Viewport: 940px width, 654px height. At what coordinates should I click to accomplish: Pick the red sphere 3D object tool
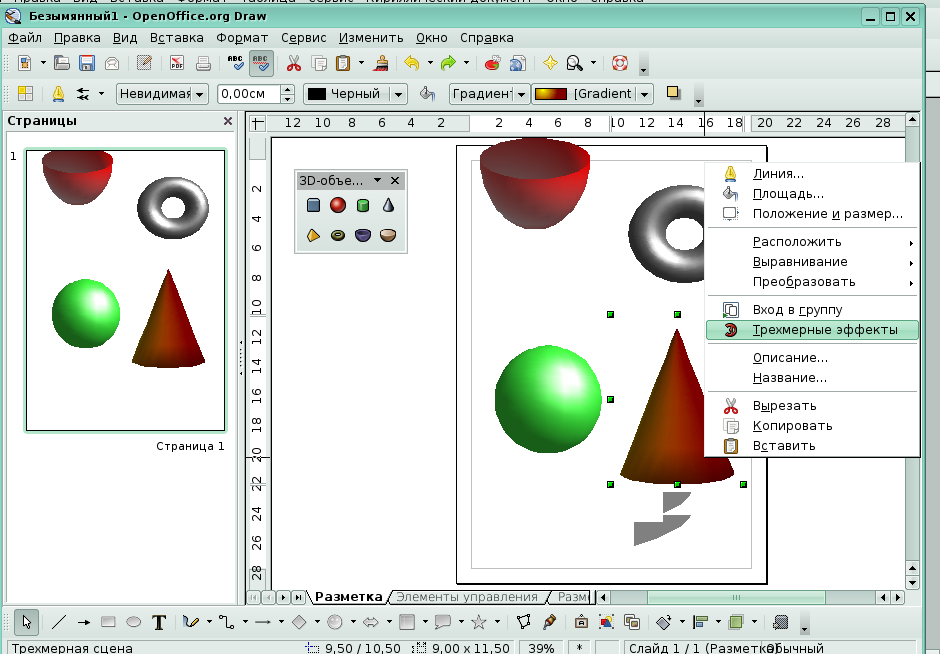338,205
